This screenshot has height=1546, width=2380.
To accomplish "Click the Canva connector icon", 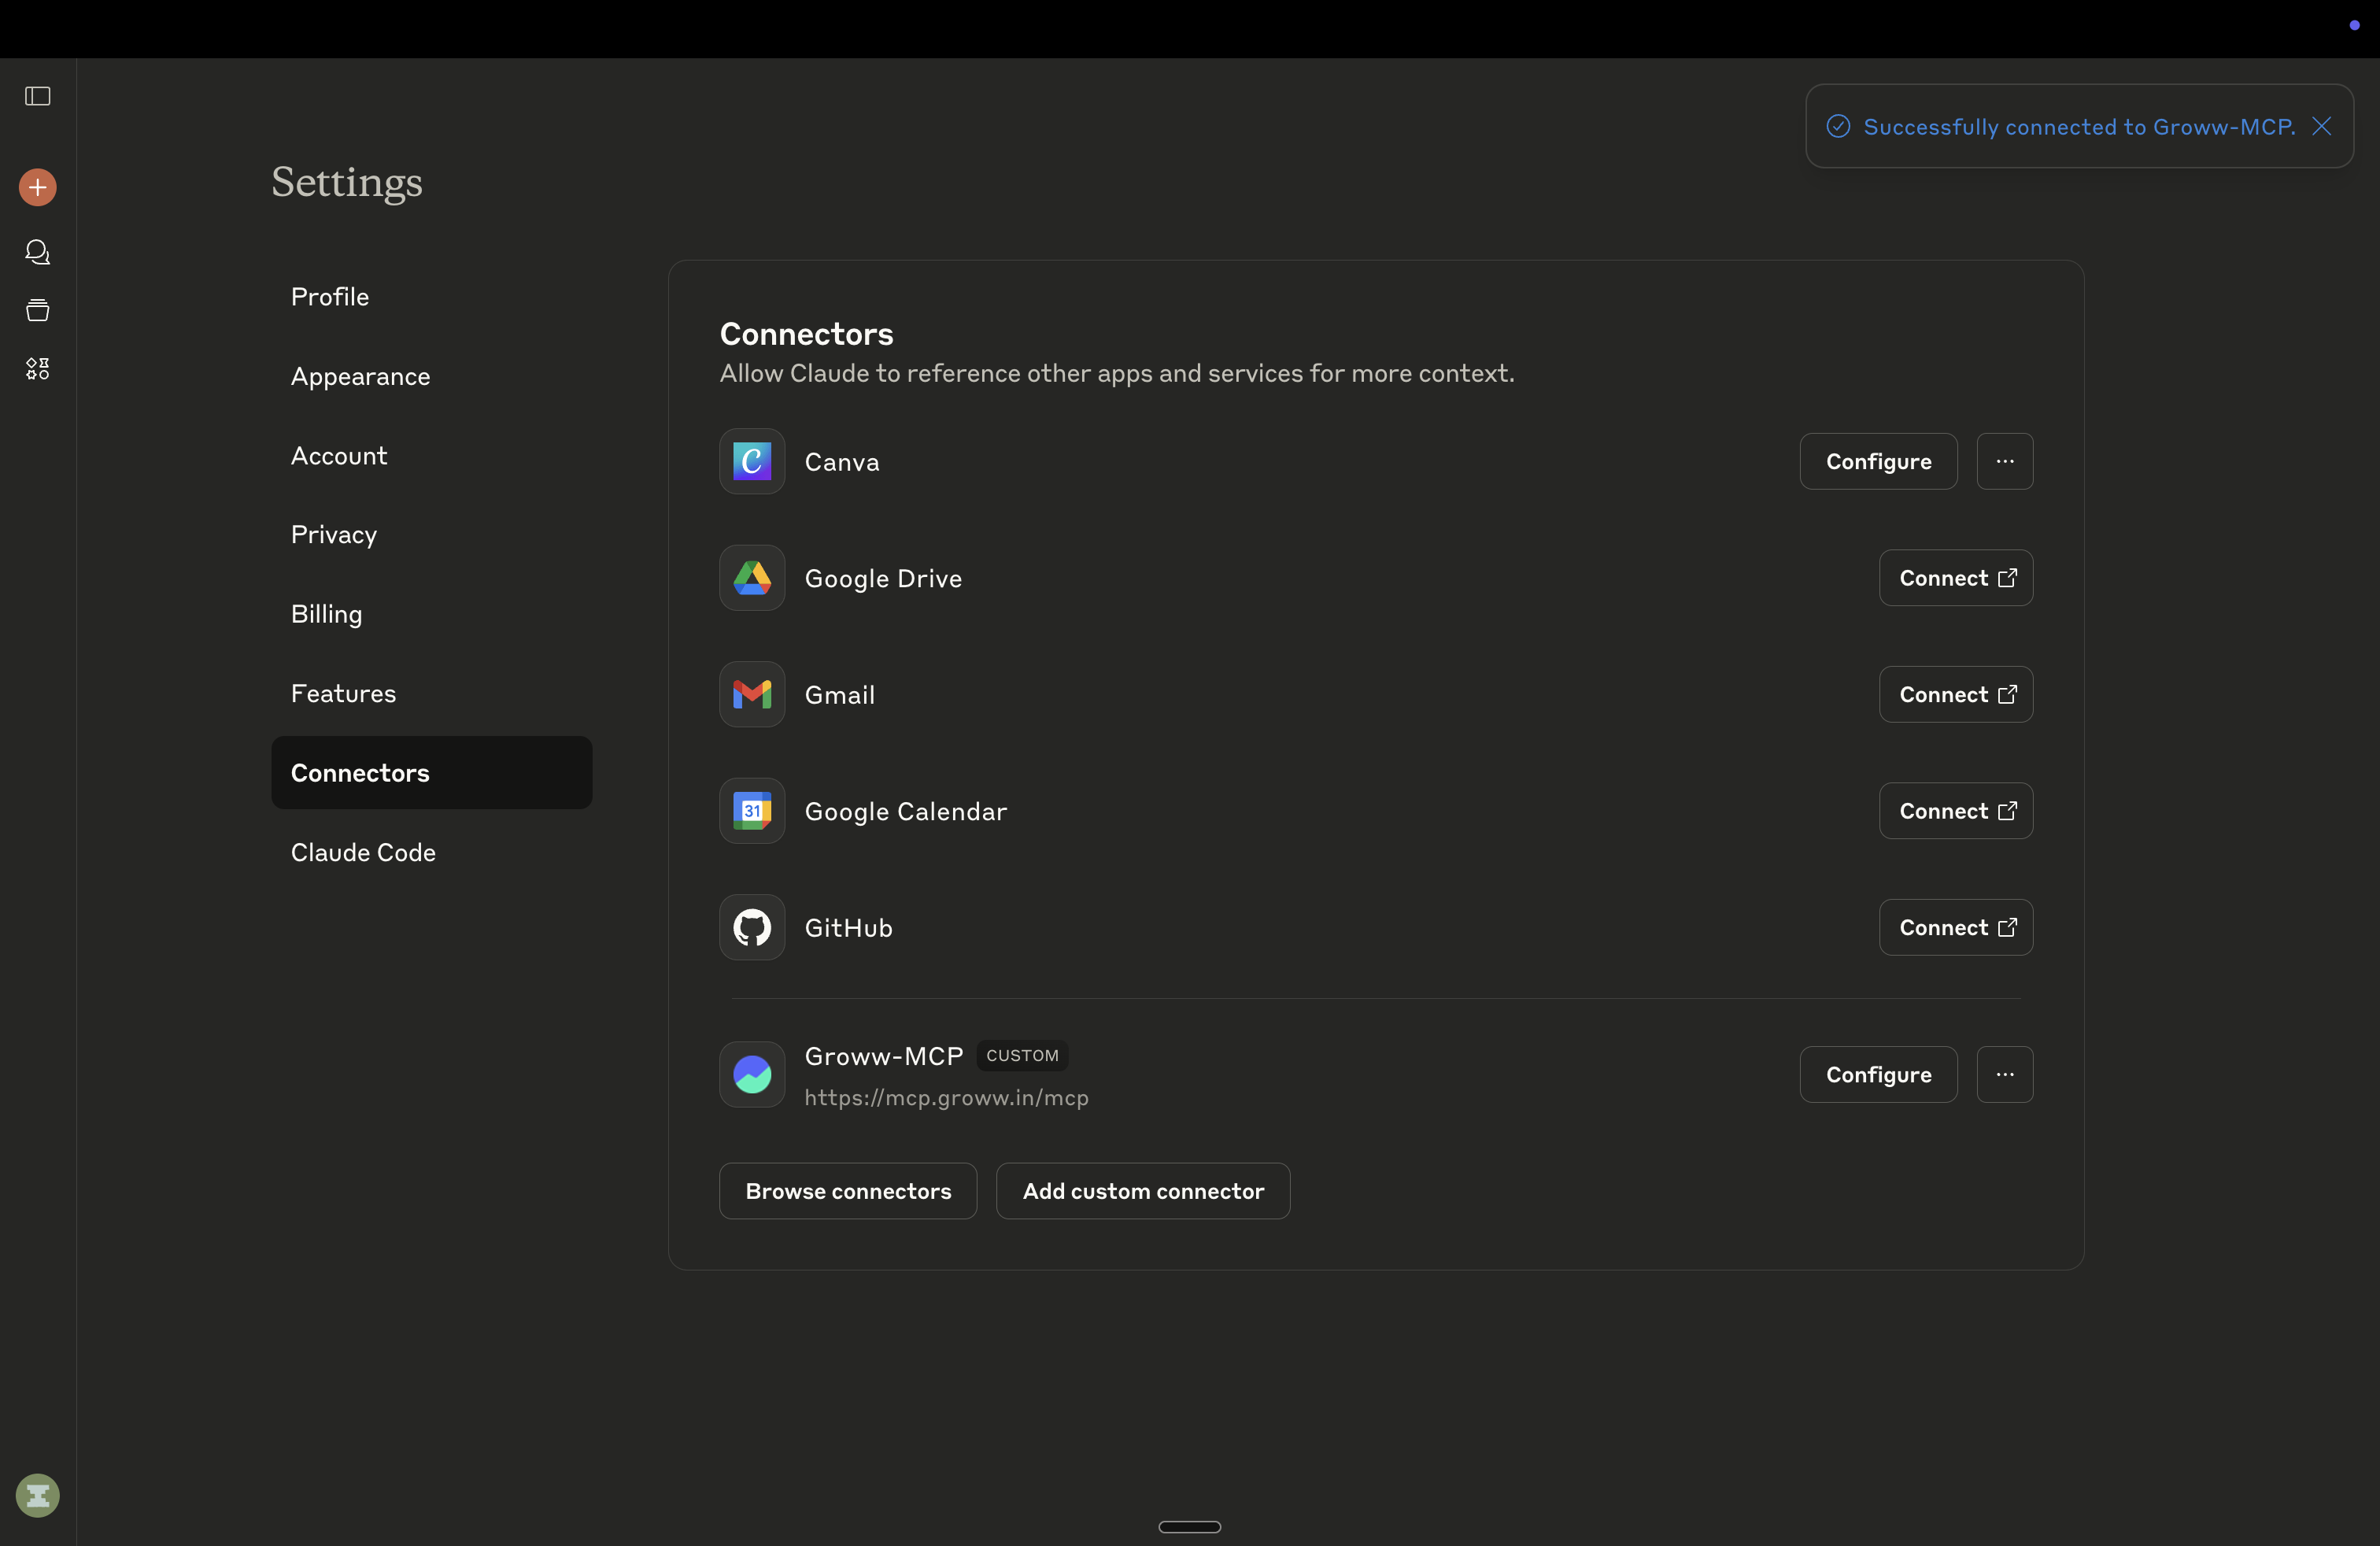I will (x=752, y=462).
